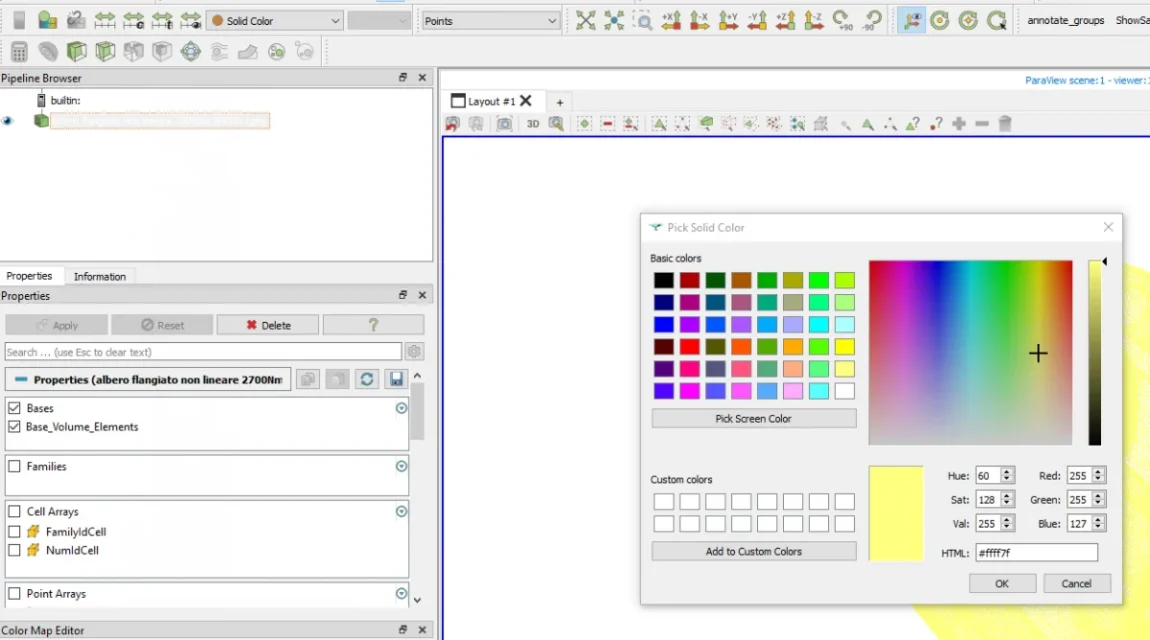Open the Points representation dropdown
Viewport: 1150px width, 640px height.
490,21
